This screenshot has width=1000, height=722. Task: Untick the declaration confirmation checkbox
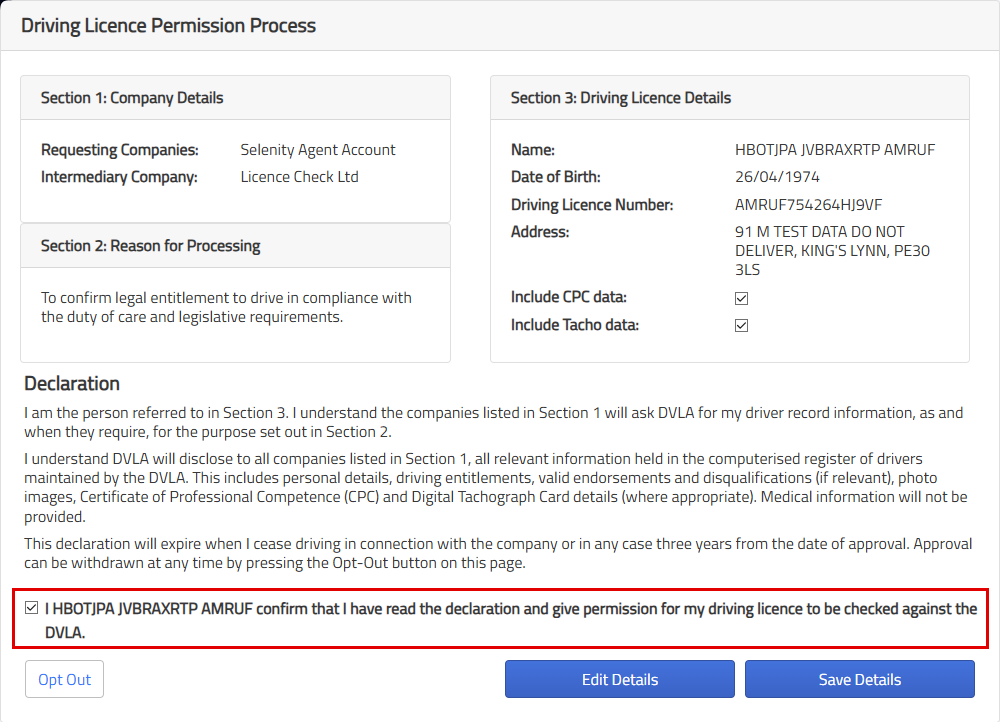point(32,607)
